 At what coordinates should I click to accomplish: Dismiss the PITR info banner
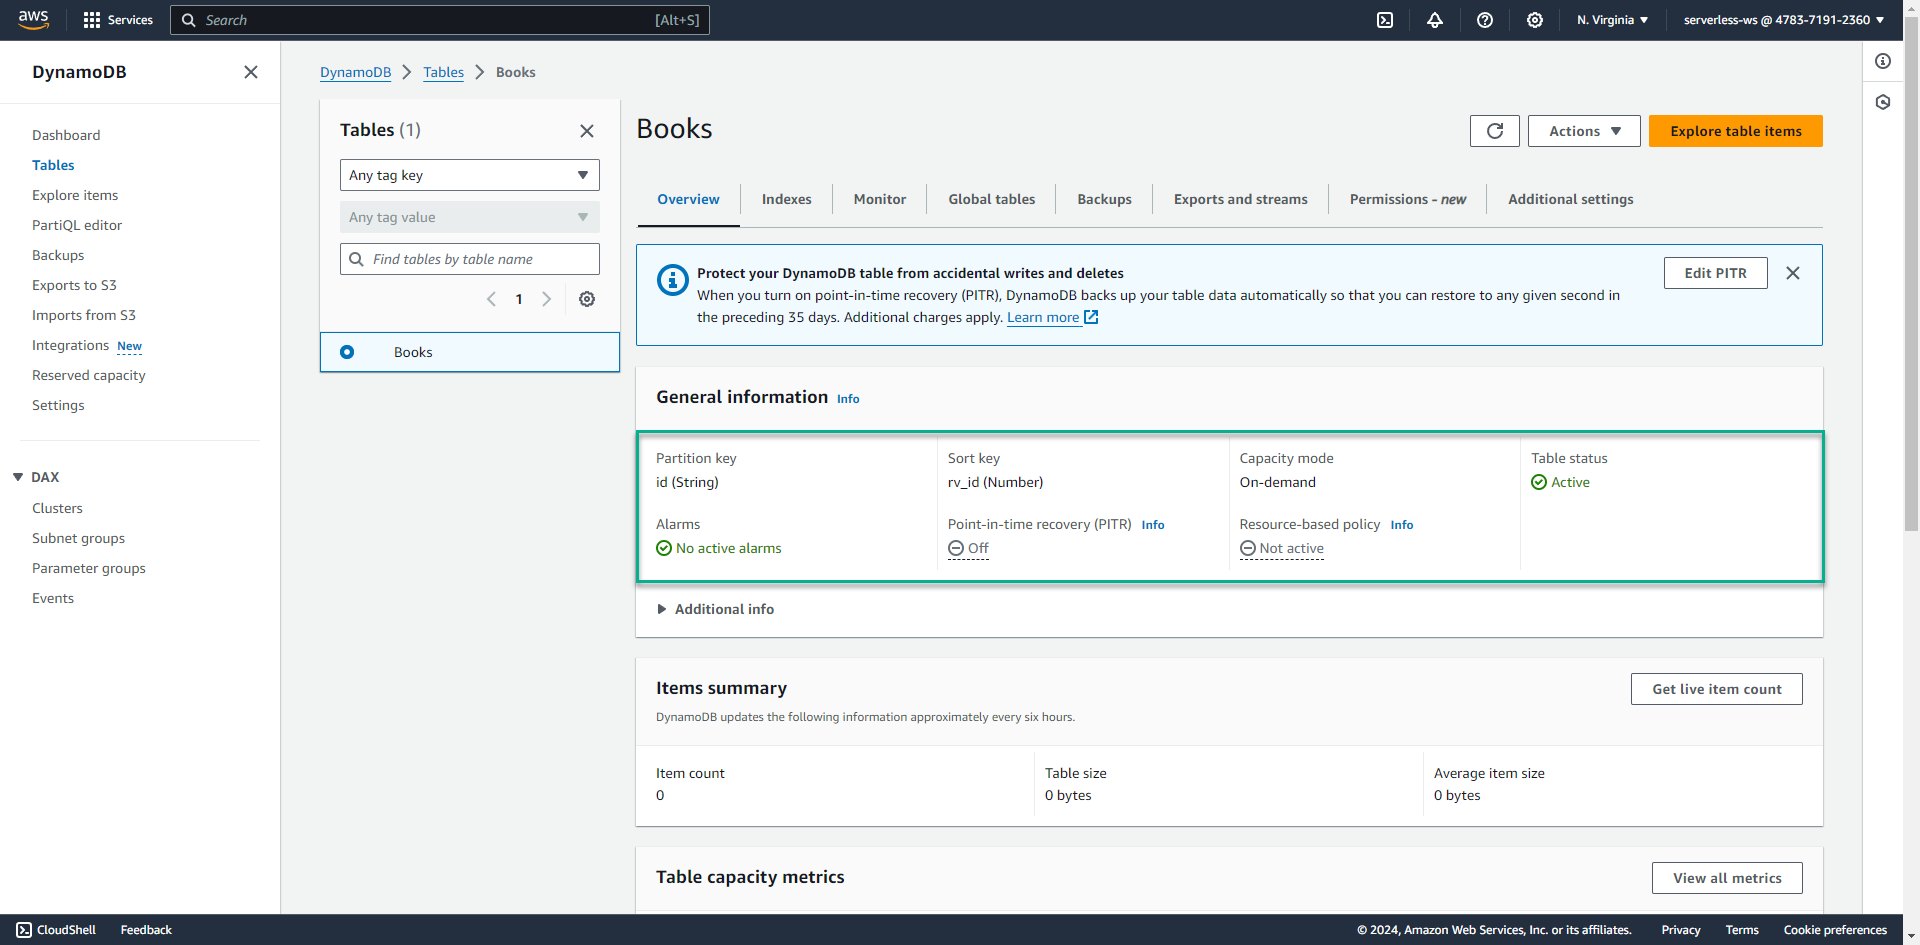click(x=1793, y=273)
